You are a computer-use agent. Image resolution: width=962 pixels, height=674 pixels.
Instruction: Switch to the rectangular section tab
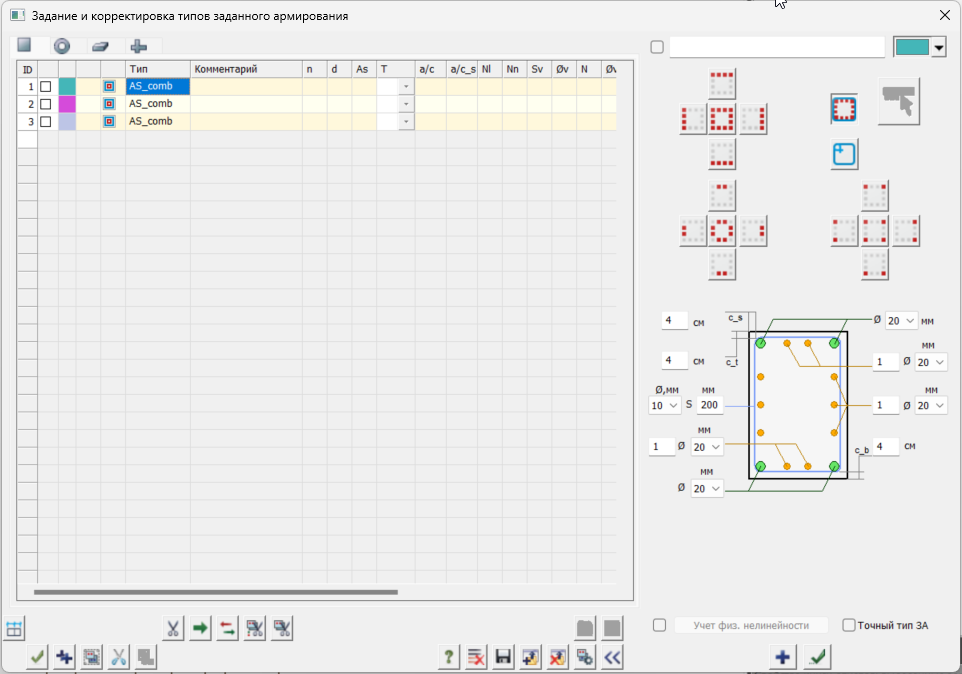pyautogui.click(x=25, y=45)
